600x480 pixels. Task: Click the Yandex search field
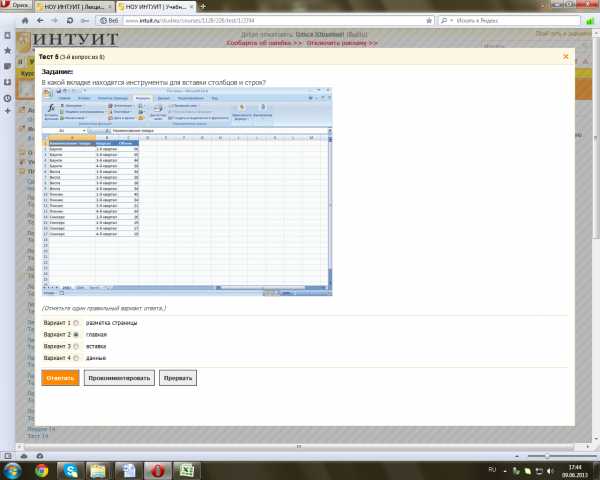(x=517, y=21)
